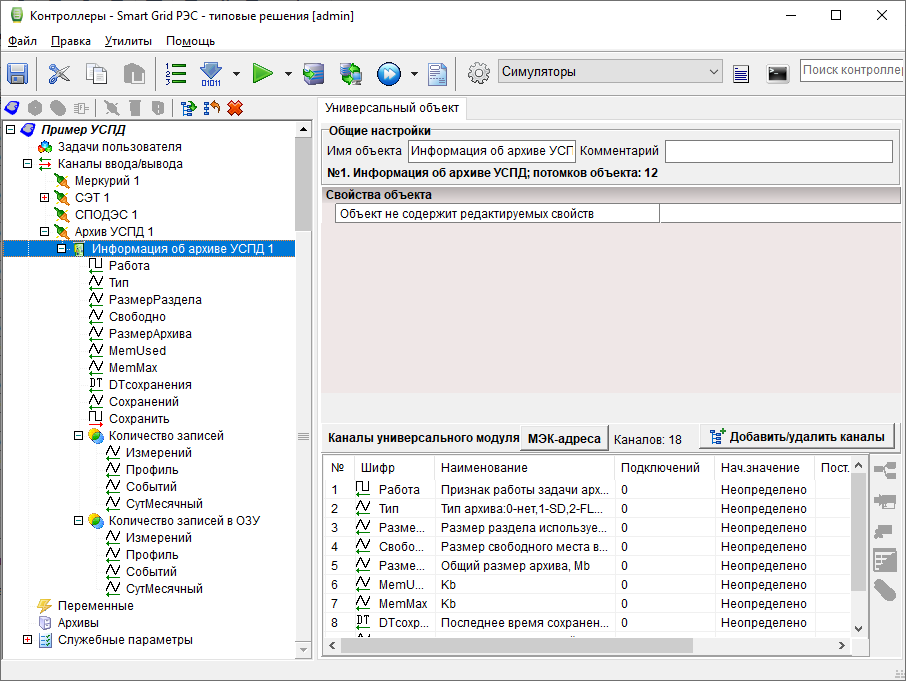Viewport: 906px width, 681px height.
Task: Select the Переменные tree item
Action: pyautogui.click(x=95, y=606)
